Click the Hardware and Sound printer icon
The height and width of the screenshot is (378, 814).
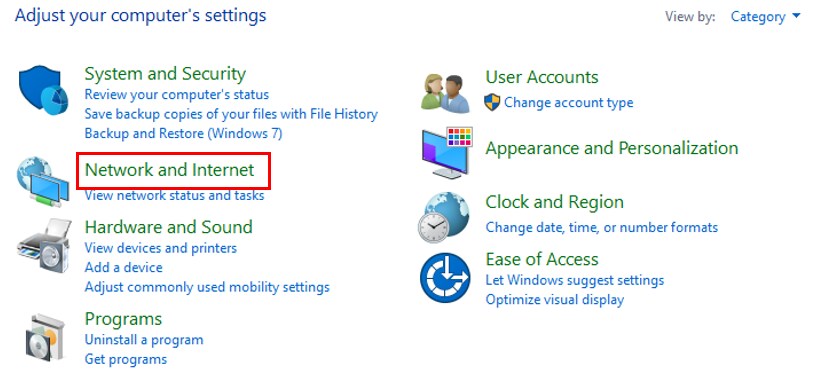click(44, 246)
